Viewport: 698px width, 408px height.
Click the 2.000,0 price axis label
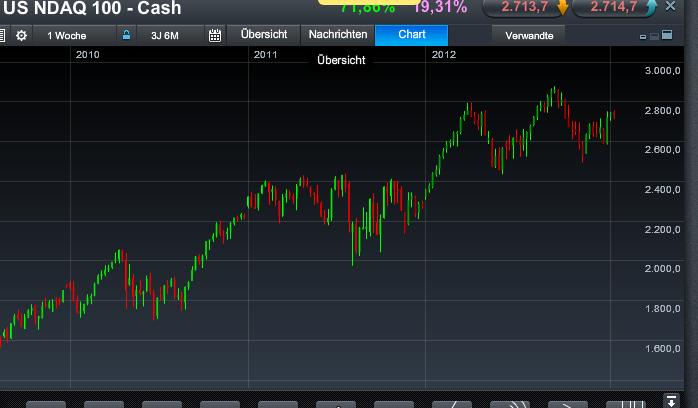[662, 269]
